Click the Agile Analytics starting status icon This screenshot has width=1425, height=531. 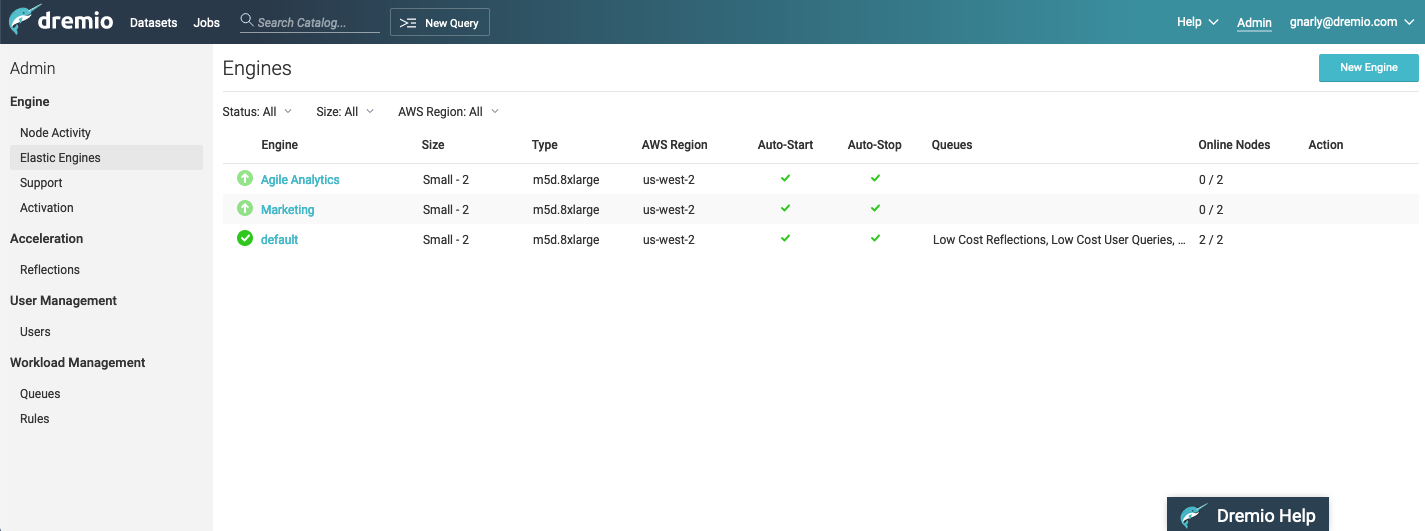click(245, 179)
